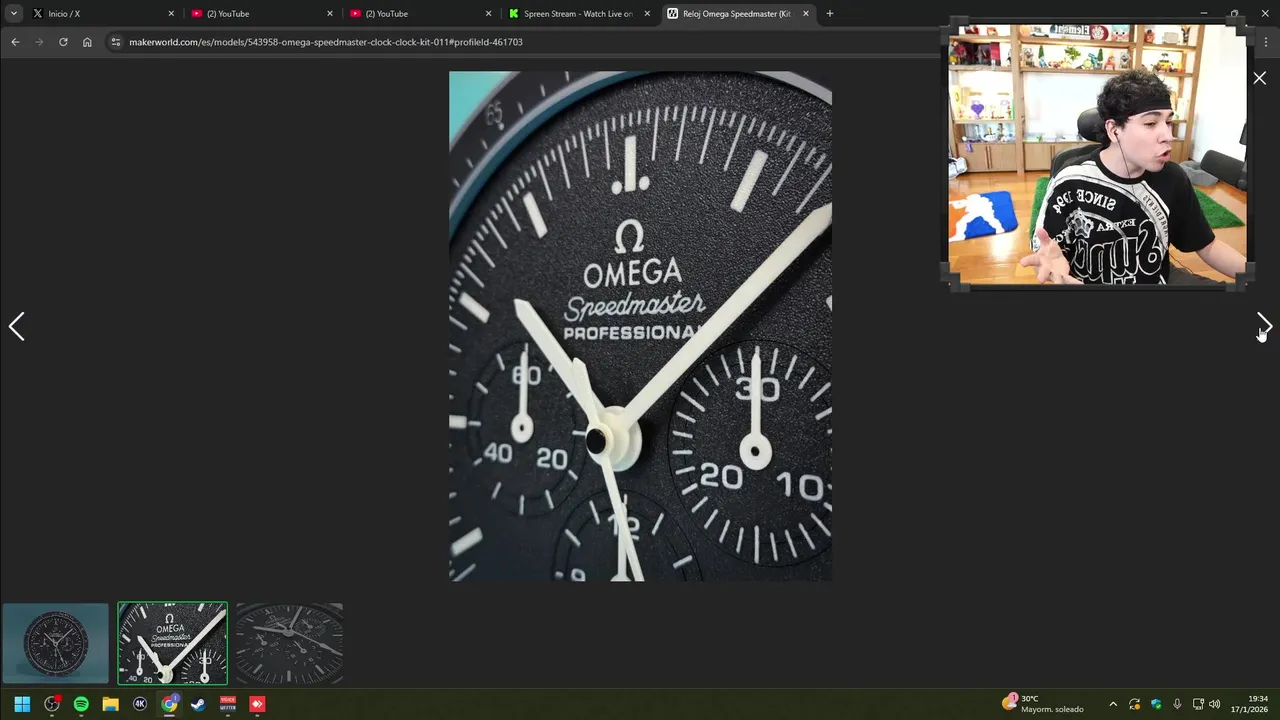Show hidden system tray icons

pyautogui.click(x=1113, y=704)
